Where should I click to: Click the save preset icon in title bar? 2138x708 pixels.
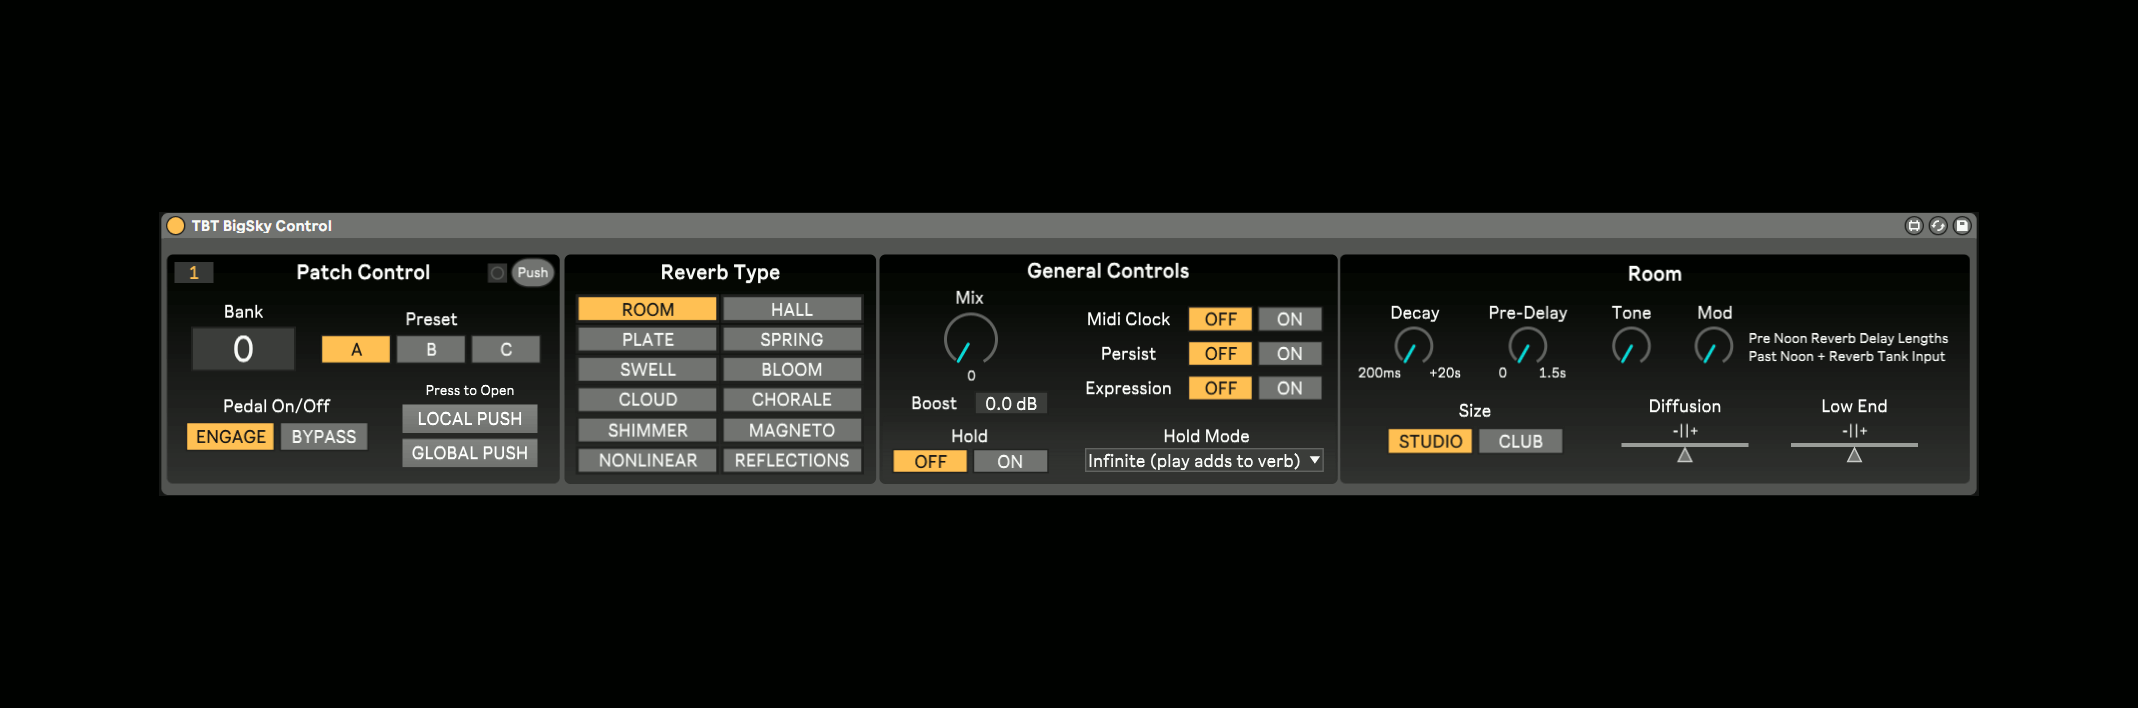[x=1962, y=226]
